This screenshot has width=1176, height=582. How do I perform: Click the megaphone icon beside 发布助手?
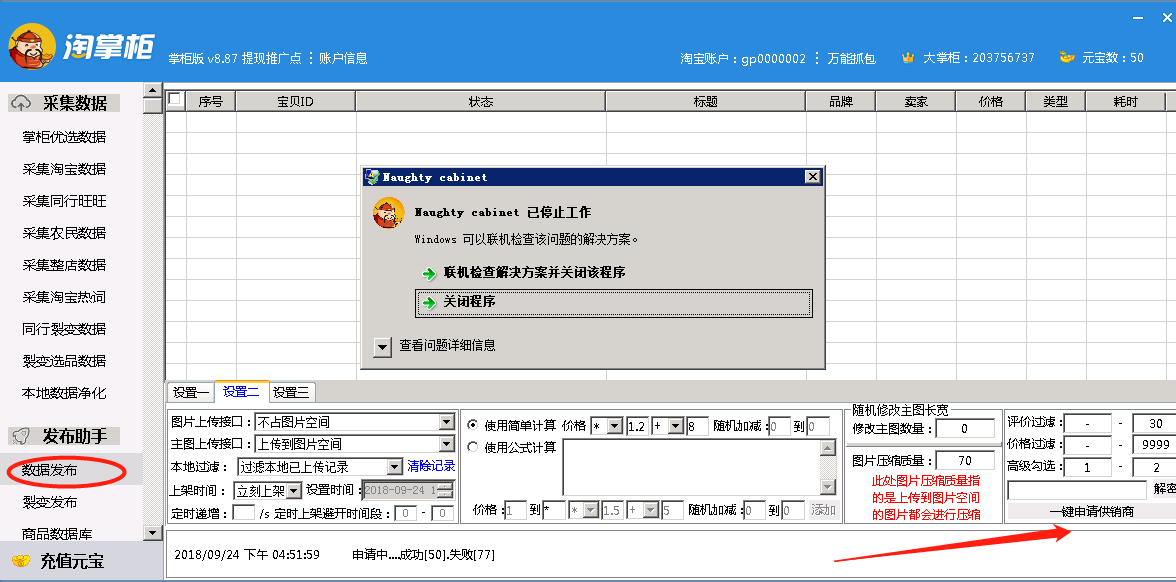tap(20, 436)
